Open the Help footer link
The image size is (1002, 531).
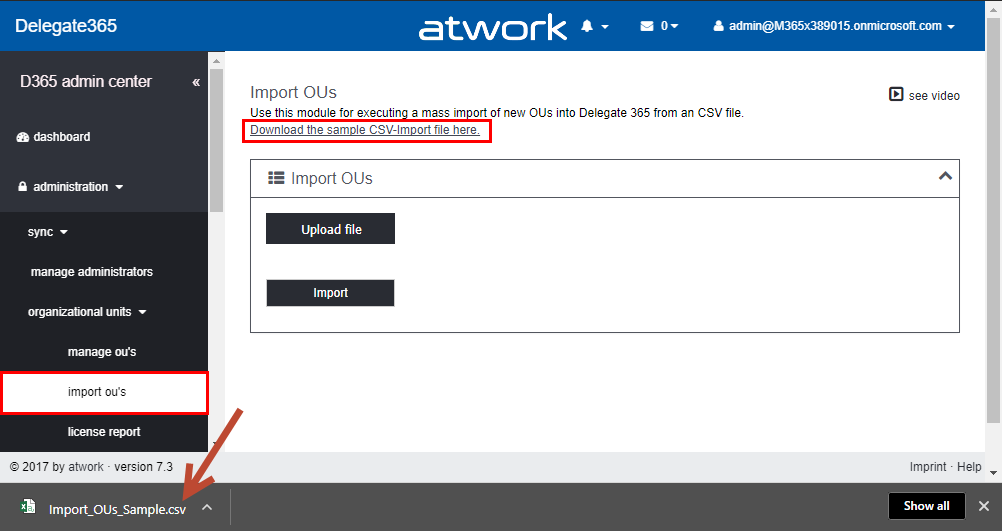pyautogui.click(x=969, y=467)
